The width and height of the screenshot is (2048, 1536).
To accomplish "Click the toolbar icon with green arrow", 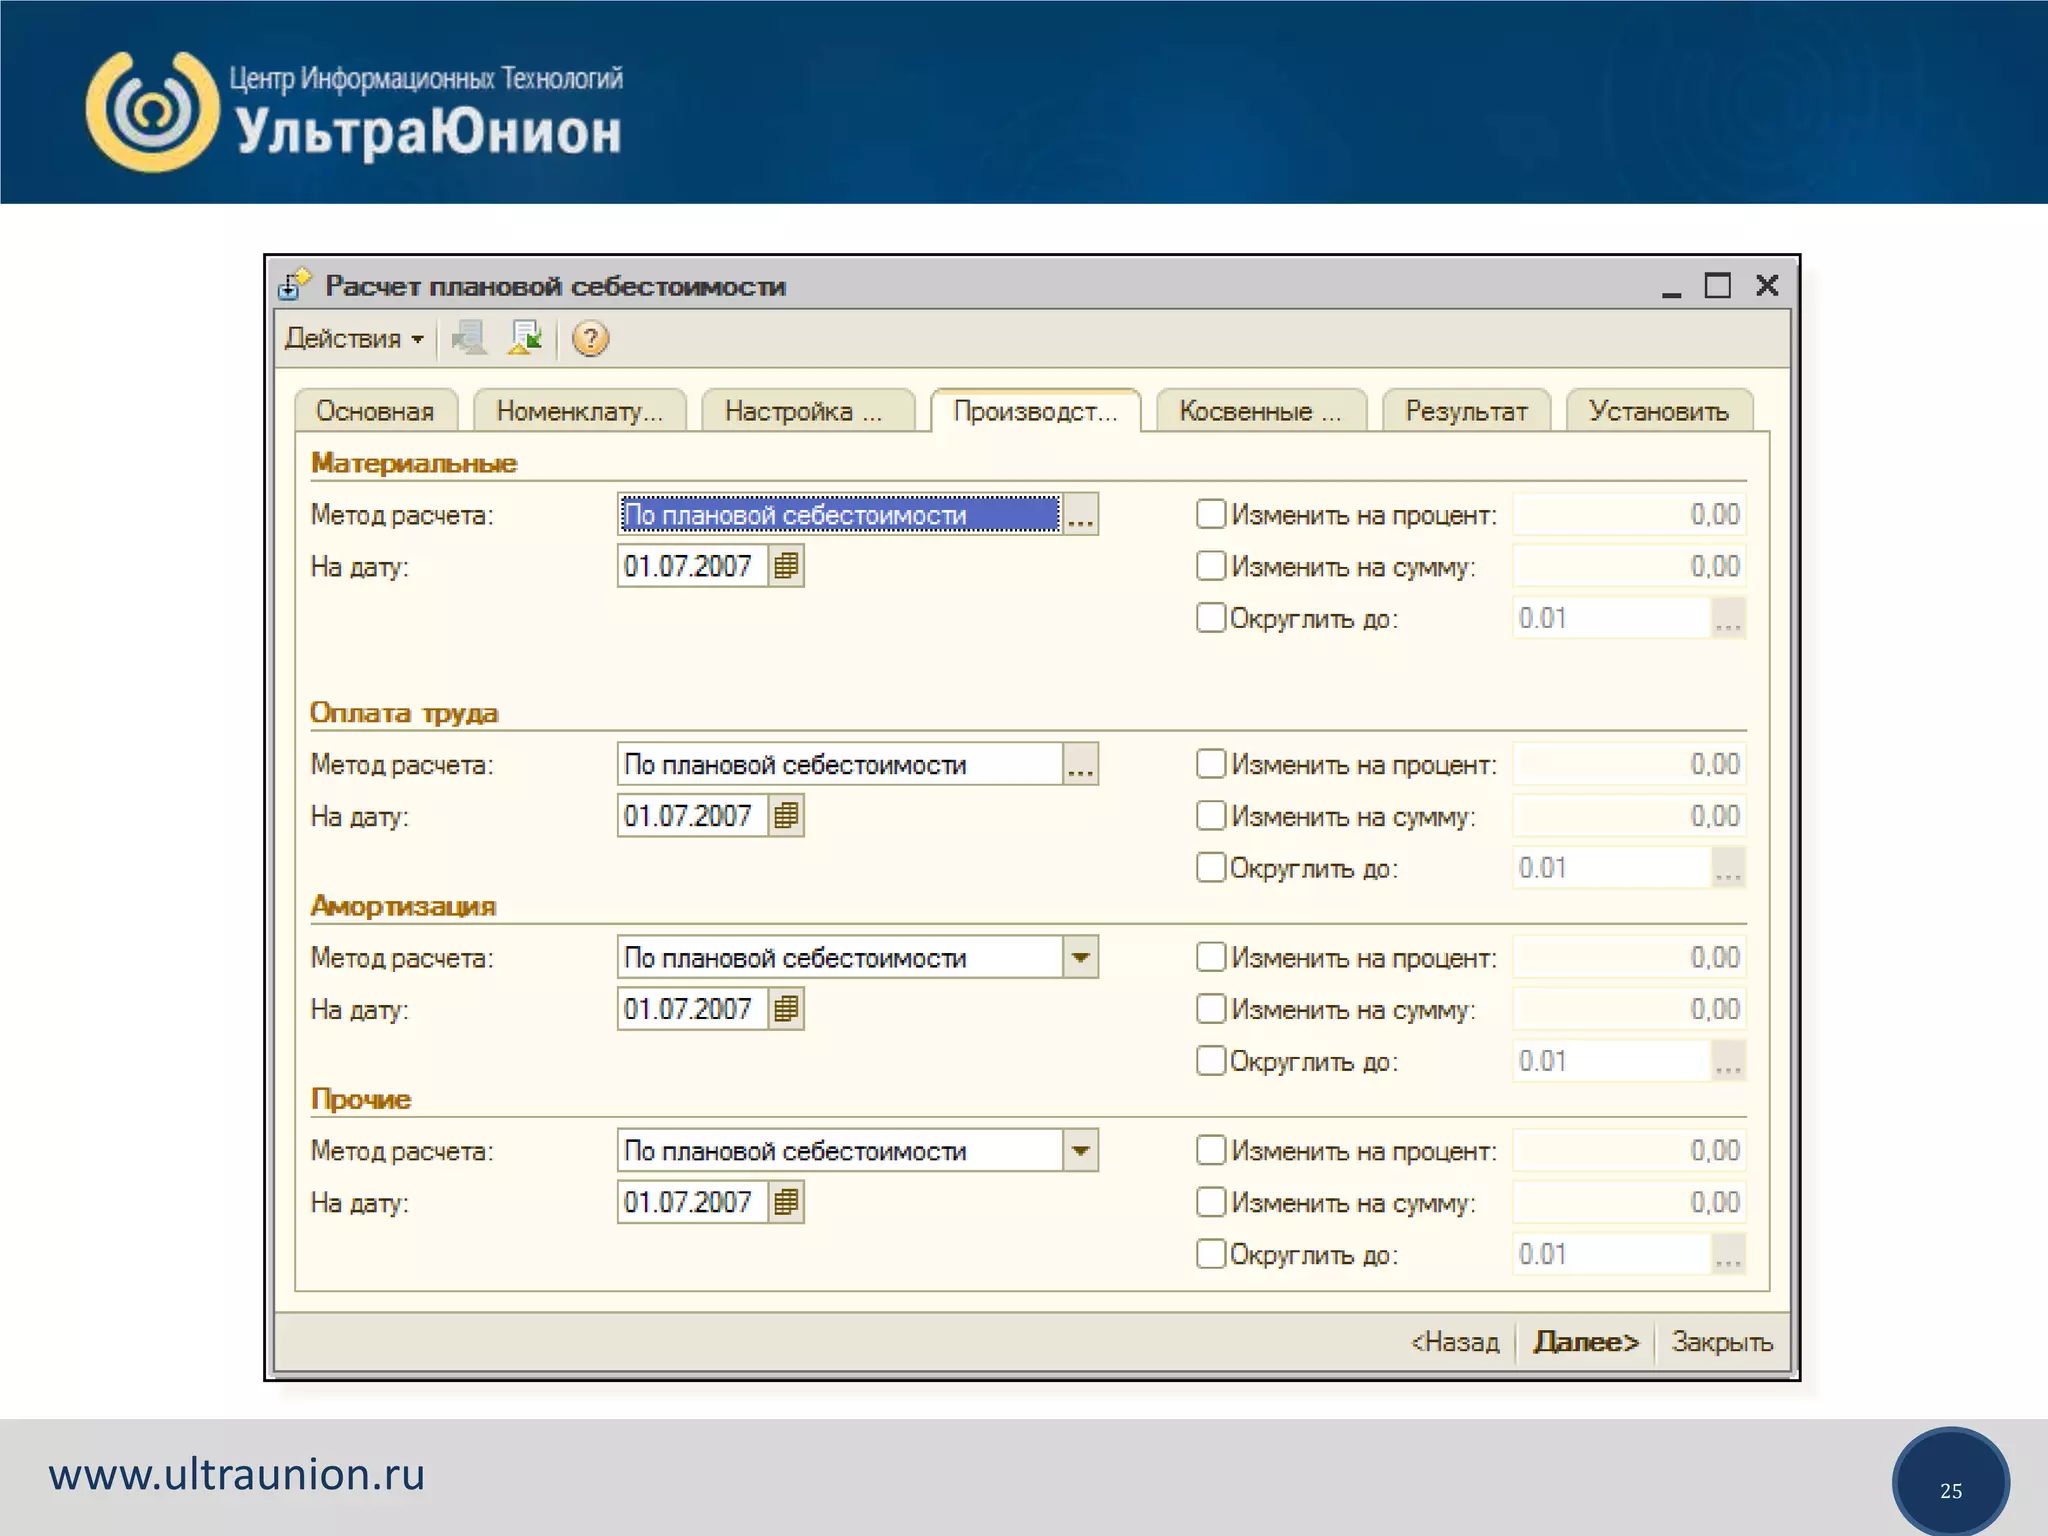I will [x=525, y=339].
